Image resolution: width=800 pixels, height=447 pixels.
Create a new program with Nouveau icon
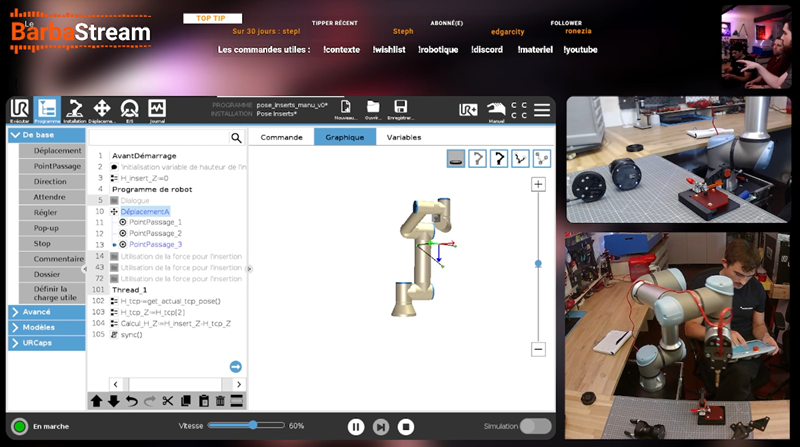pyautogui.click(x=345, y=109)
